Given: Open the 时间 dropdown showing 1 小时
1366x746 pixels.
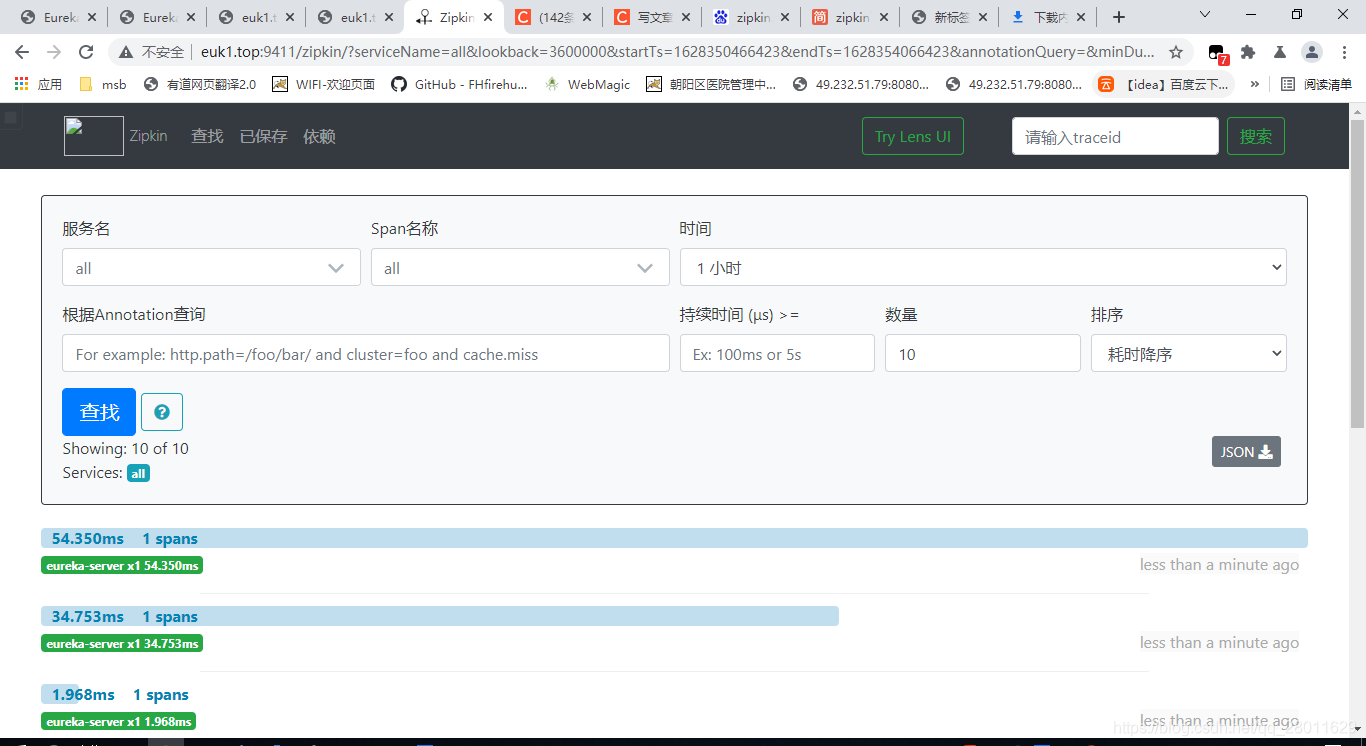Looking at the screenshot, I should pos(983,267).
